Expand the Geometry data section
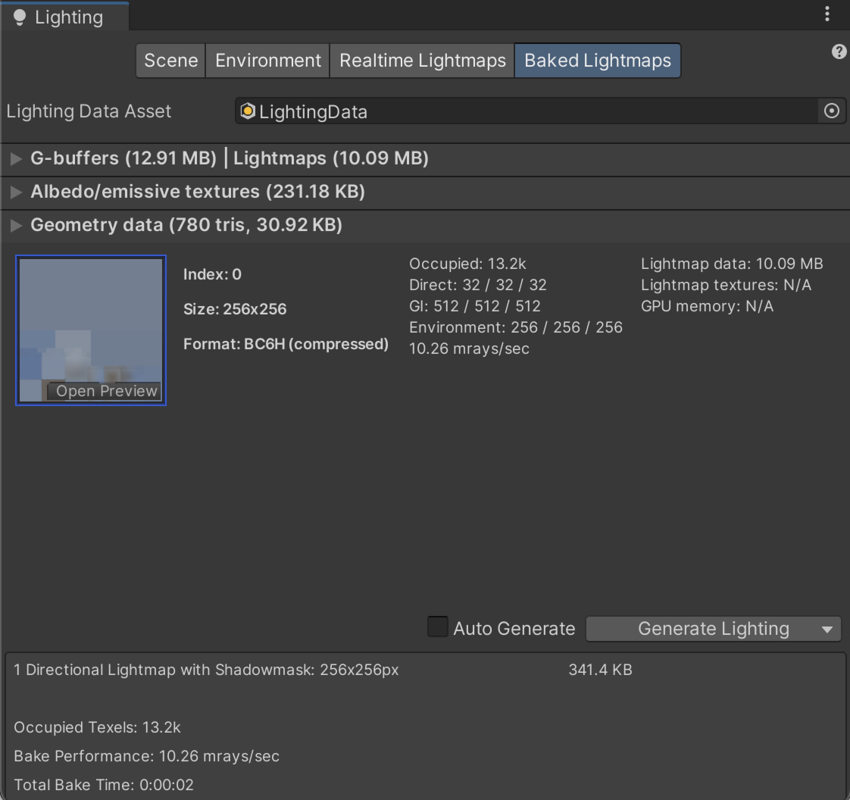 coord(16,225)
